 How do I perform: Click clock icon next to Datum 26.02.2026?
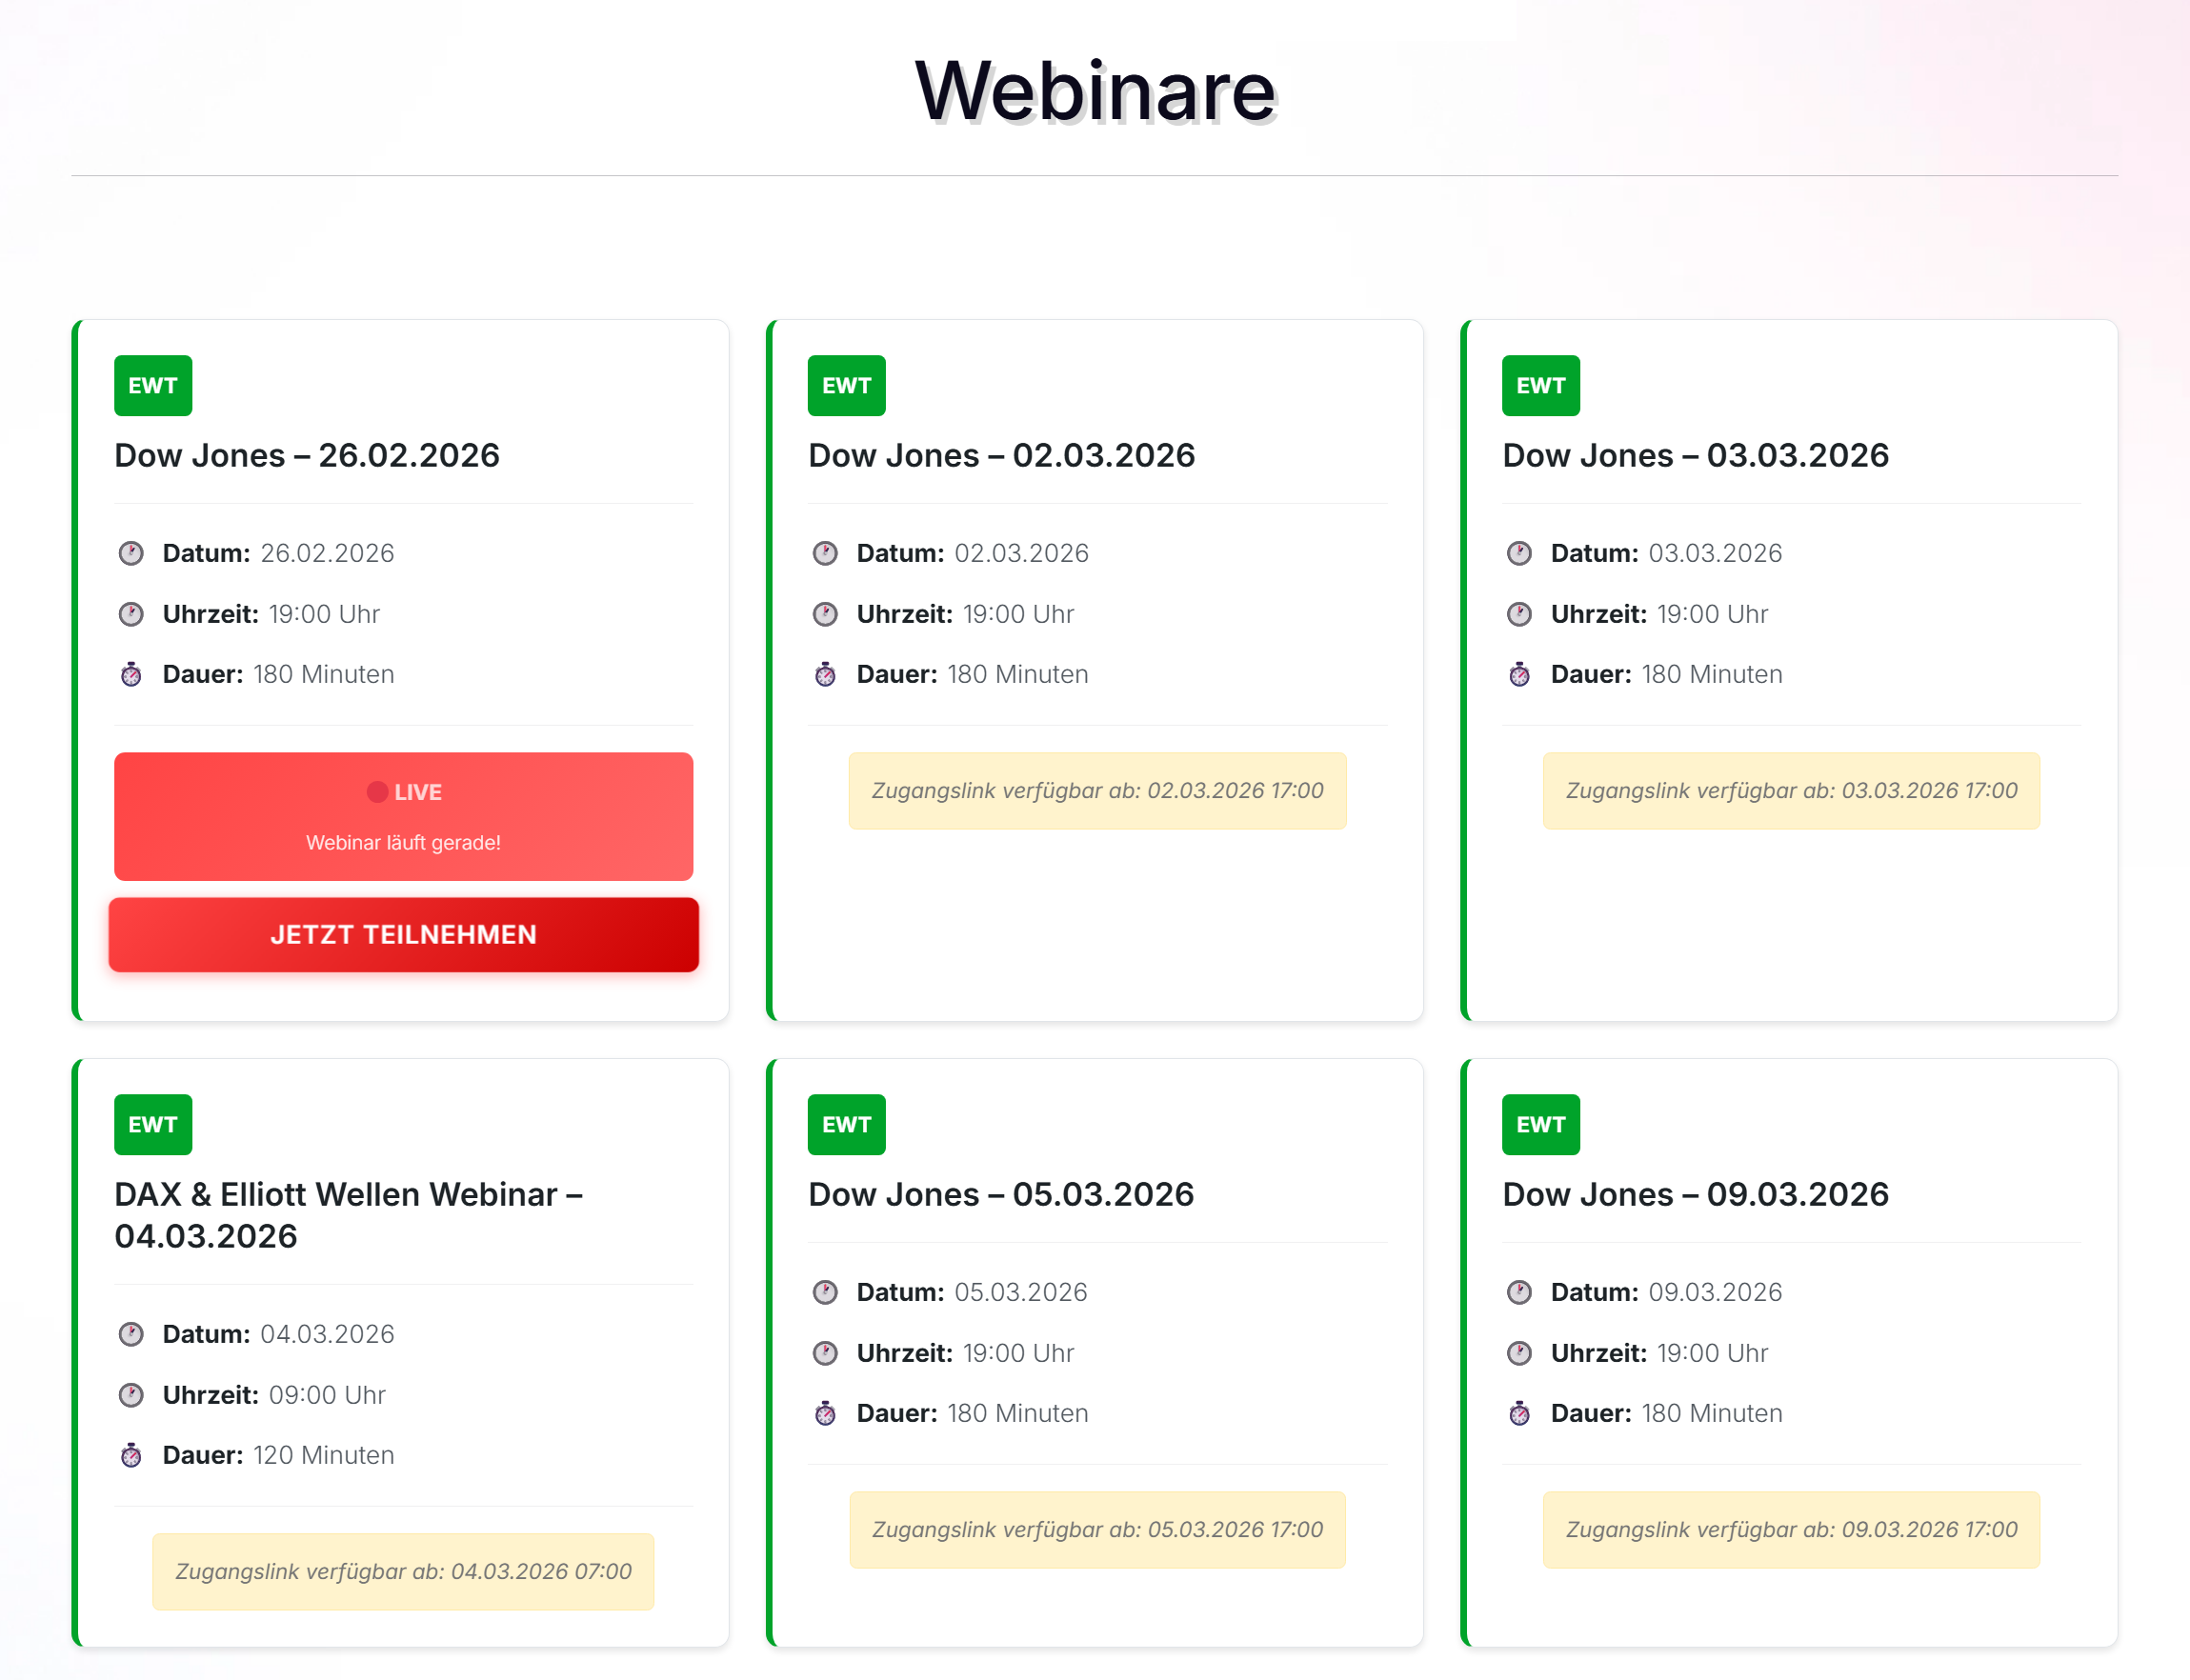click(131, 553)
